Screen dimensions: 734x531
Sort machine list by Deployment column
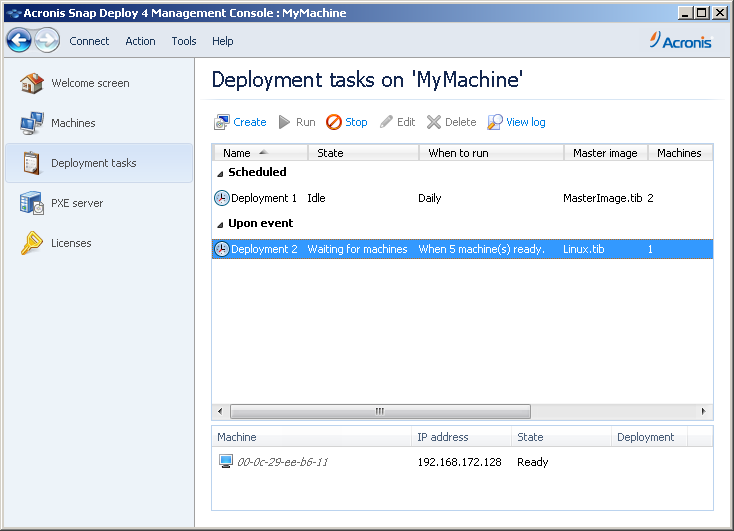point(649,437)
